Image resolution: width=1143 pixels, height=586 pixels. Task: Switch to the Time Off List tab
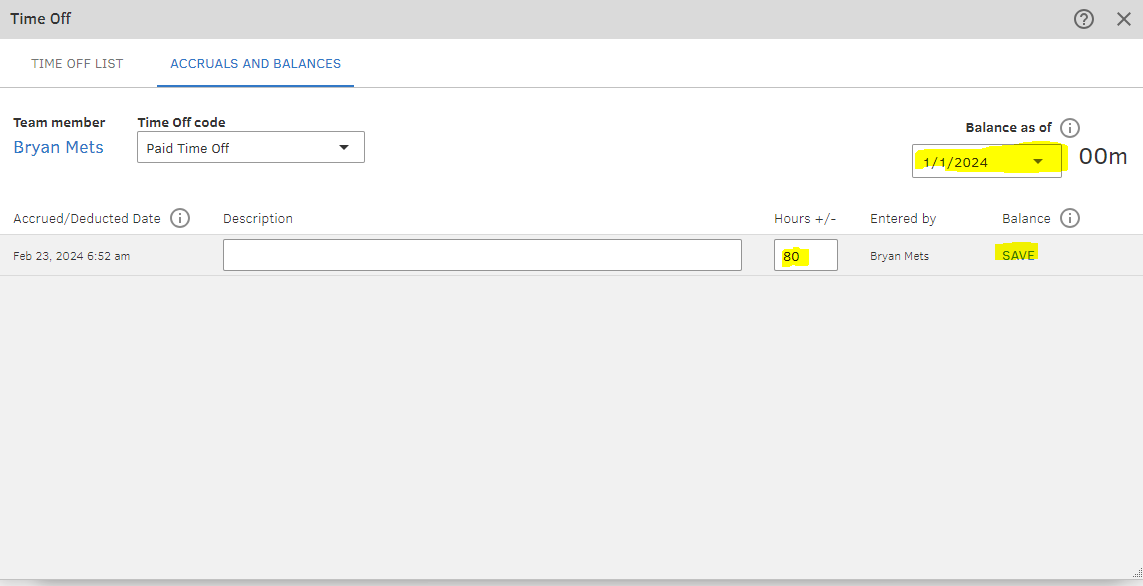pyautogui.click(x=77, y=63)
